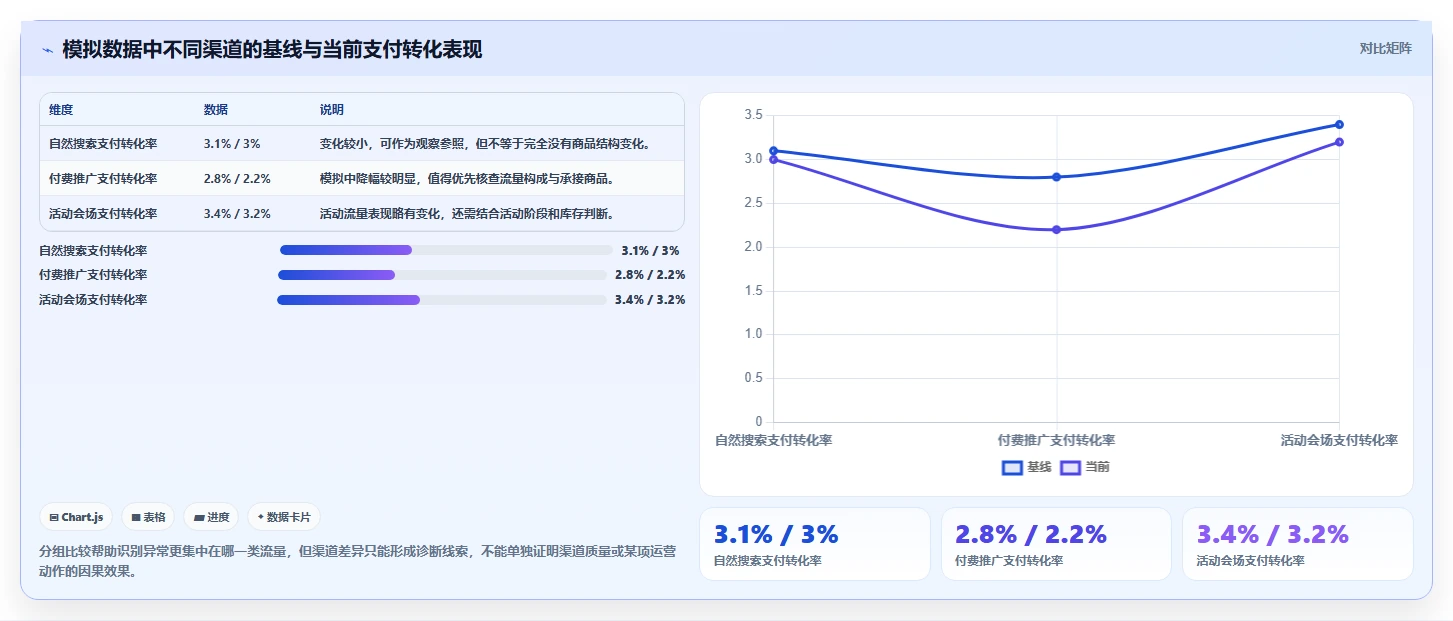
Task: Click the 活动会场支付转化率 table row label
Action: 103,213
